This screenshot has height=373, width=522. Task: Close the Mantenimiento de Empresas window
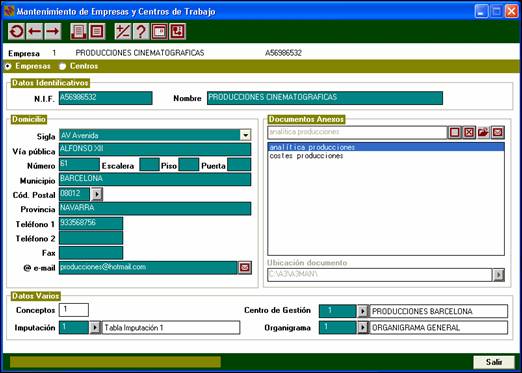tap(512, 11)
